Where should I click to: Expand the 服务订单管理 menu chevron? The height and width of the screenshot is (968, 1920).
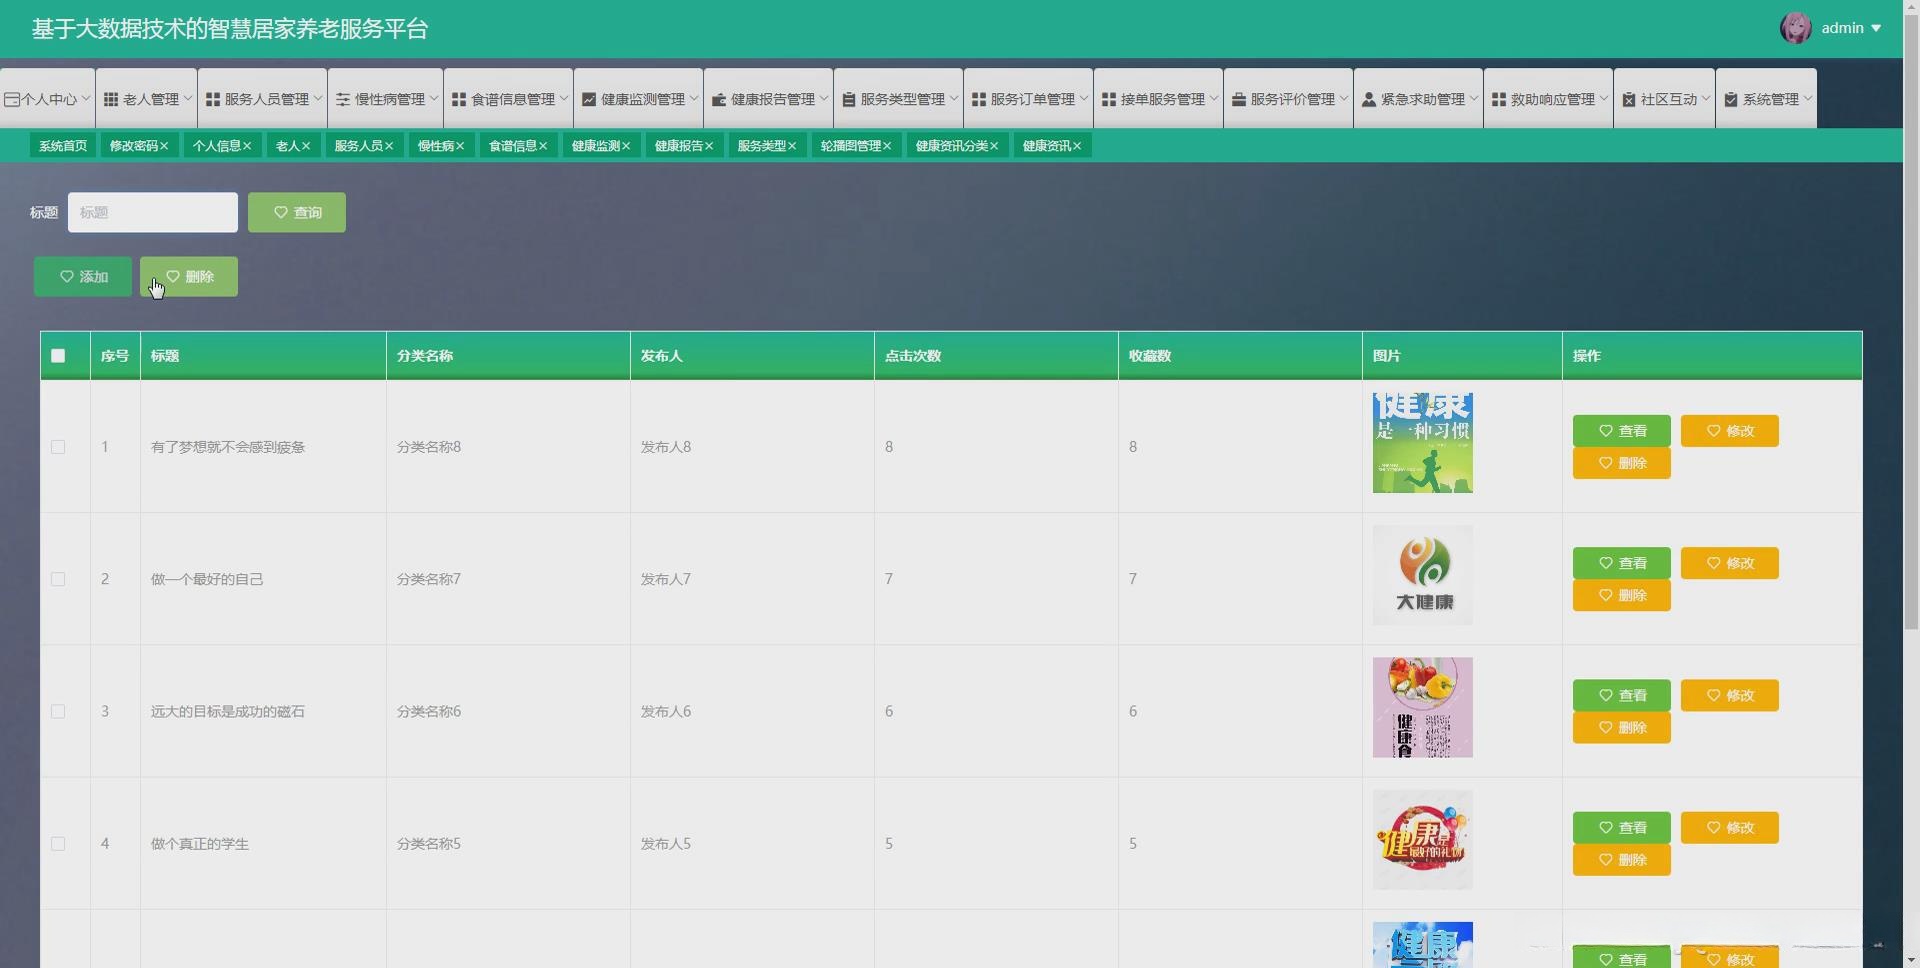[x=1083, y=98]
